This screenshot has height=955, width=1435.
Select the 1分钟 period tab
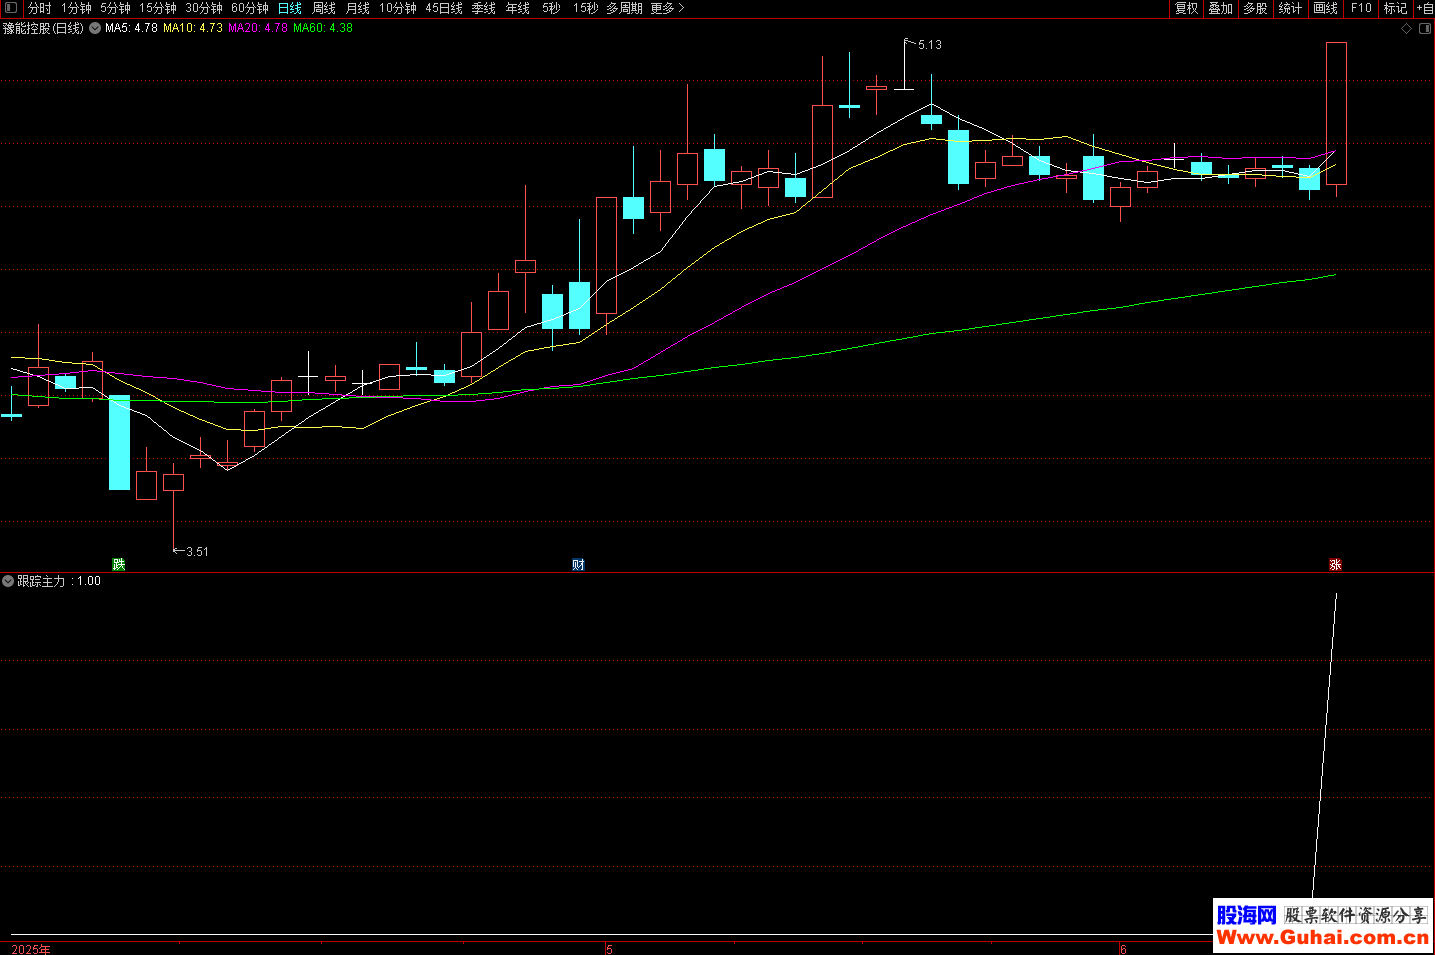[76, 8]
